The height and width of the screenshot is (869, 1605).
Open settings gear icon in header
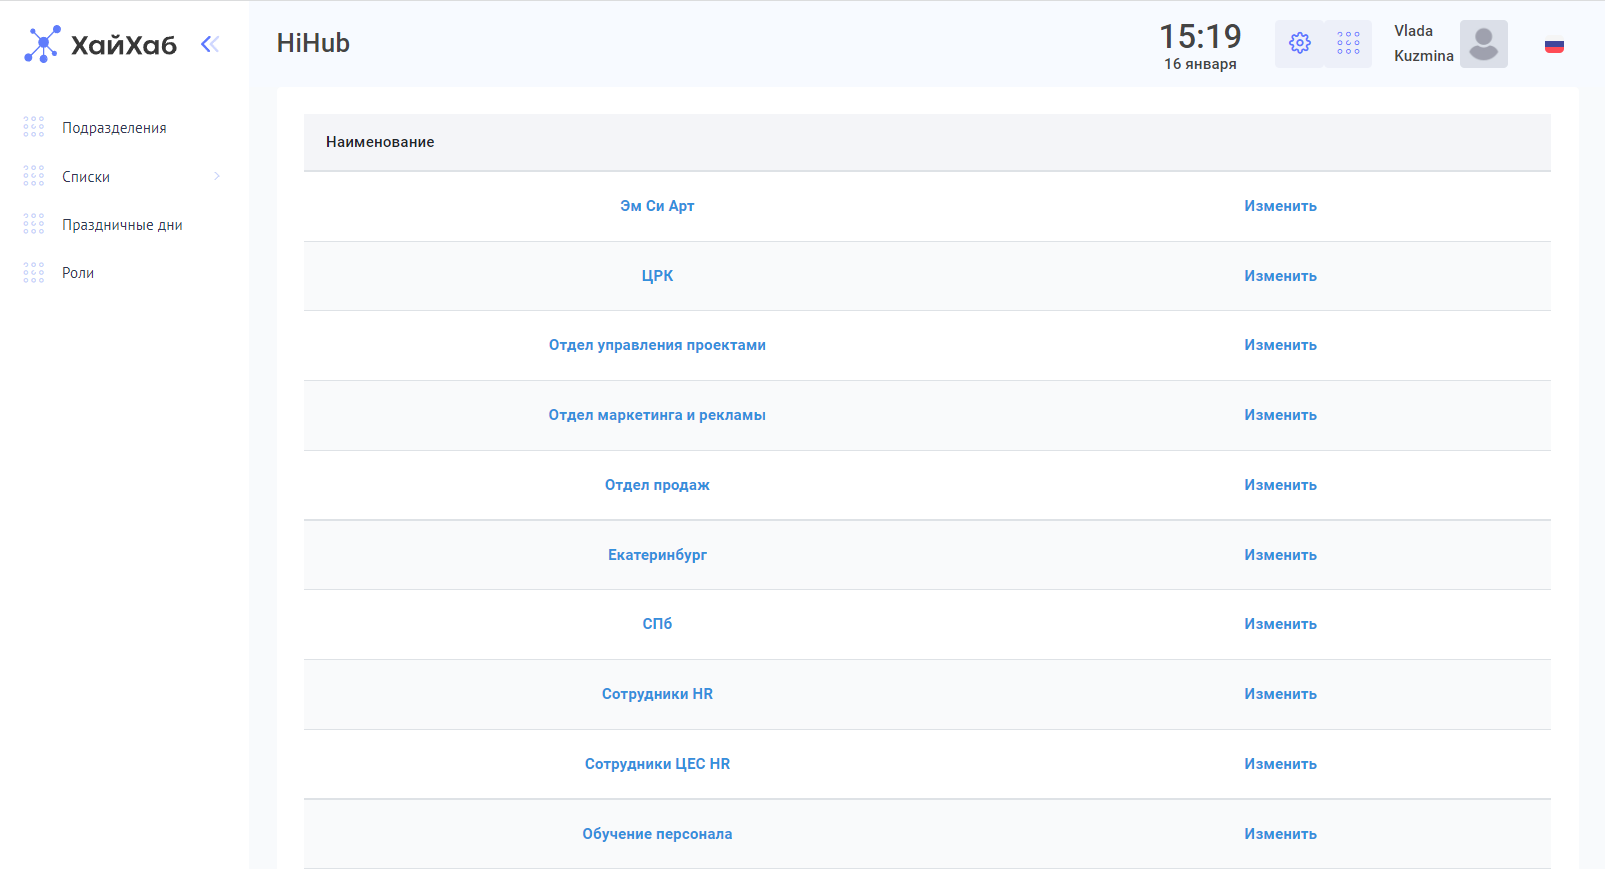coord(1299,43)
